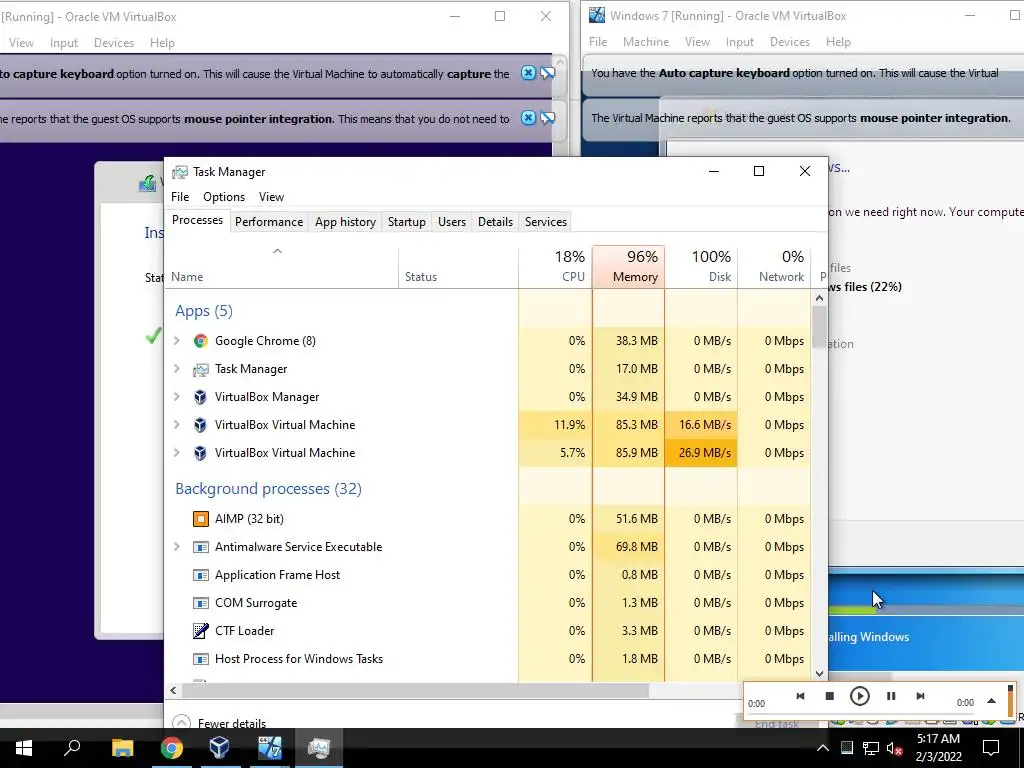Open the Action Center notifications icon
The height and width of the screenshot is (768, 1024).
pyautogui.click(x=991, y=748)
